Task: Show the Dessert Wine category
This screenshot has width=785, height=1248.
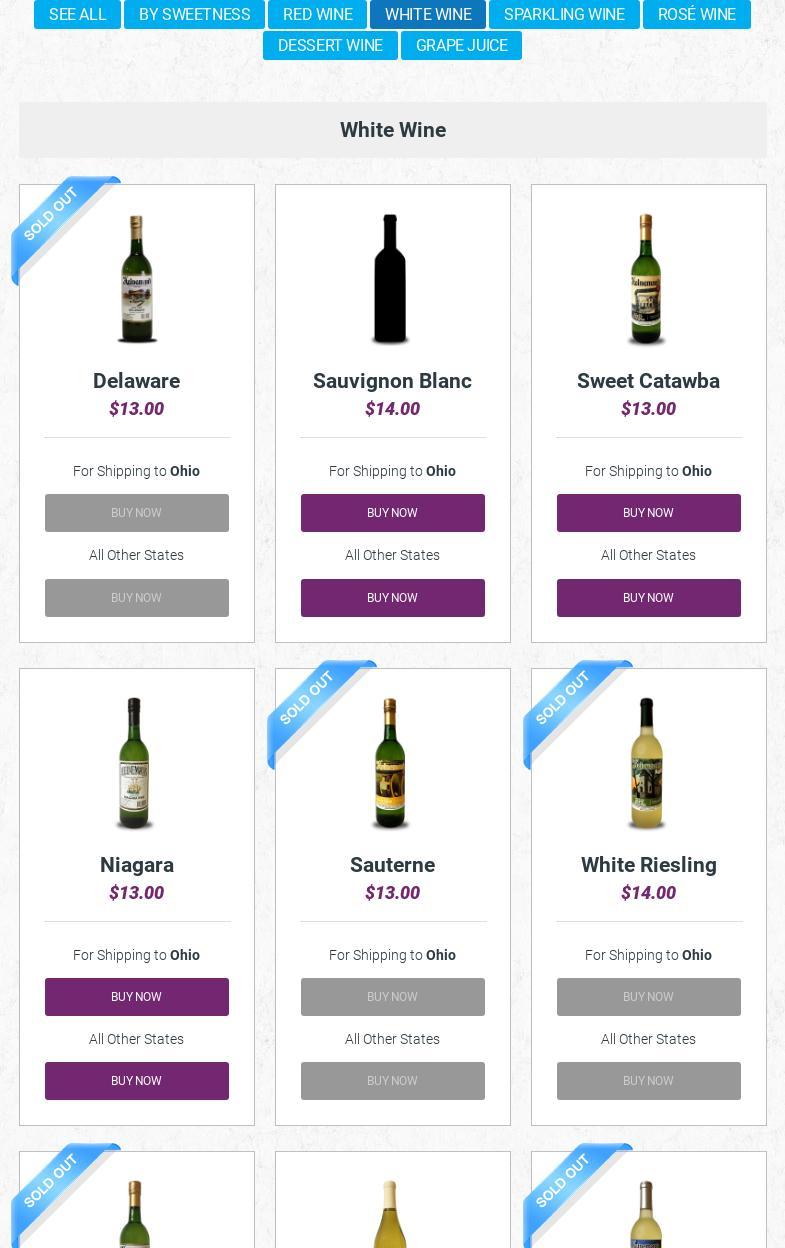Action: coord(330,46)
